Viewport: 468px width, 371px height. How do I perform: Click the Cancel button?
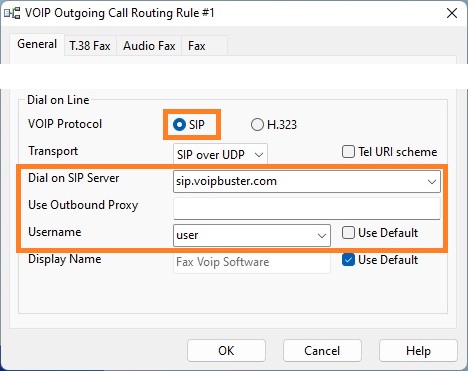point(322,351)
